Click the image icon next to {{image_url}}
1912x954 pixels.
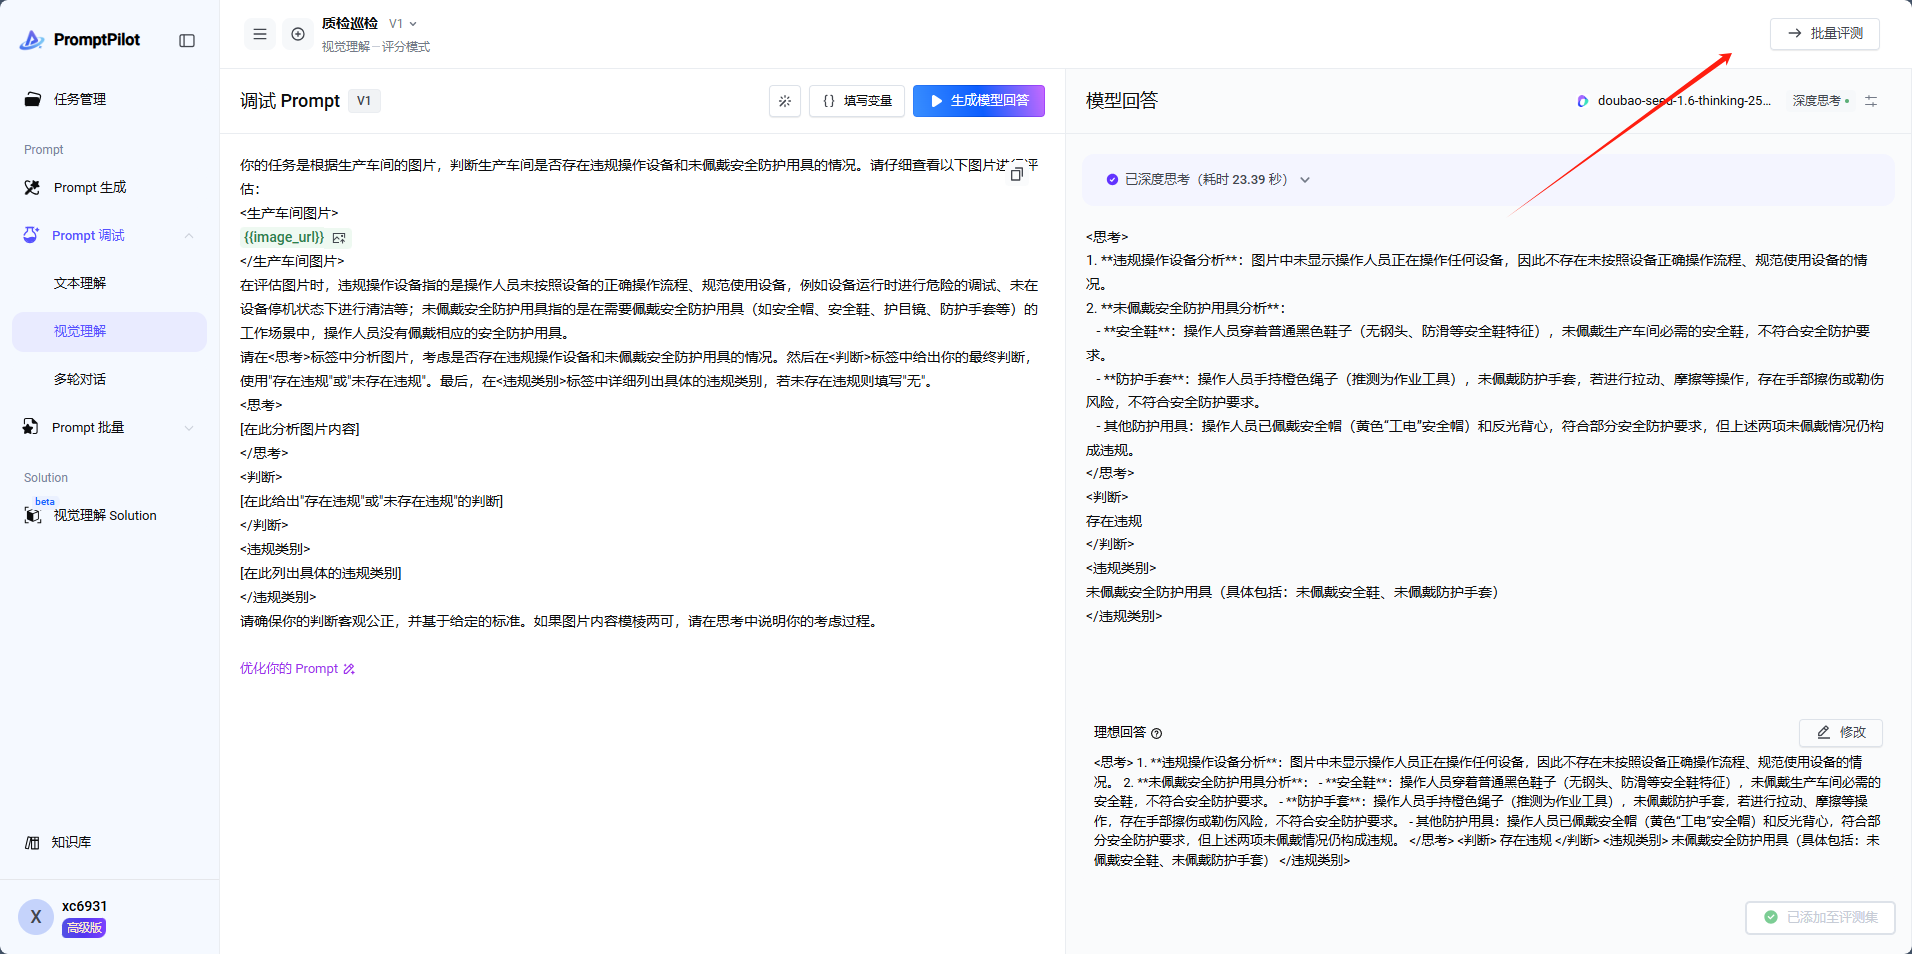pos(339,238)
